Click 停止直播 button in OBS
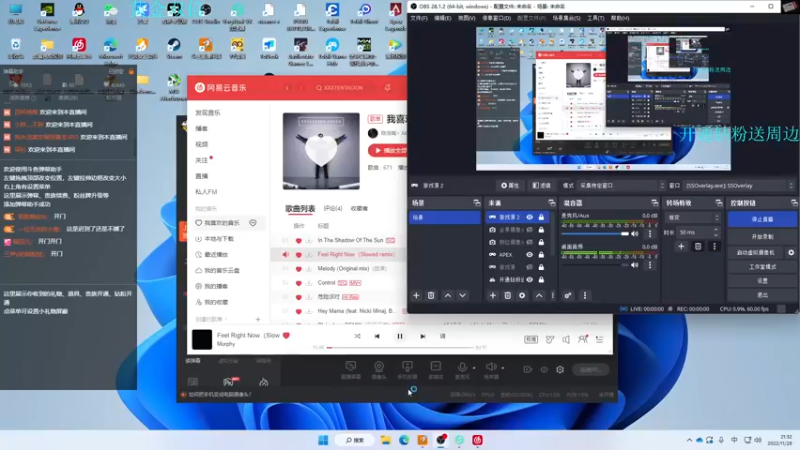Viewport: 800px width, 450px height. pyautogui.click(x=762, y=219)
